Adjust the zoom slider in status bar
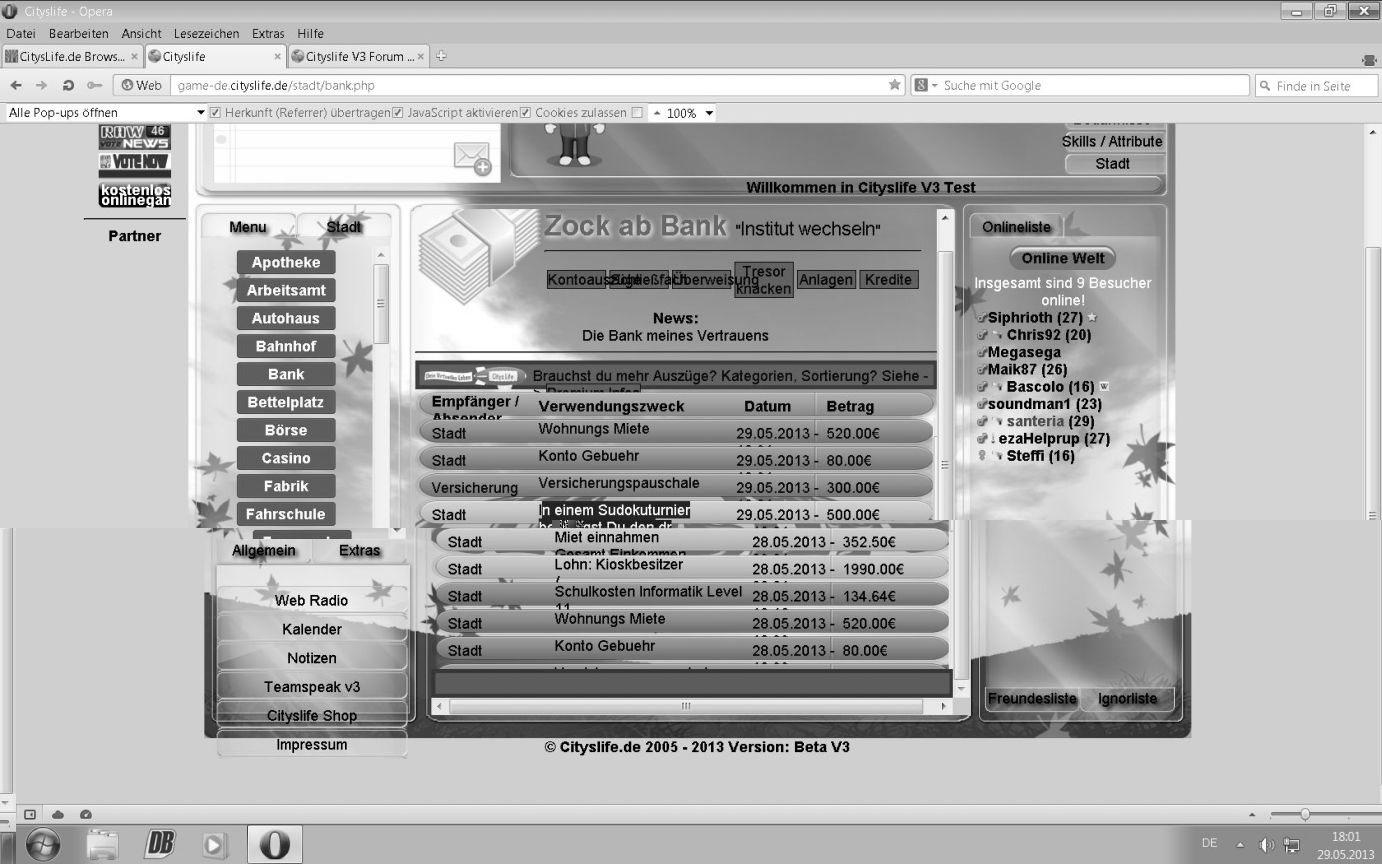 (x=1304, y=815)
